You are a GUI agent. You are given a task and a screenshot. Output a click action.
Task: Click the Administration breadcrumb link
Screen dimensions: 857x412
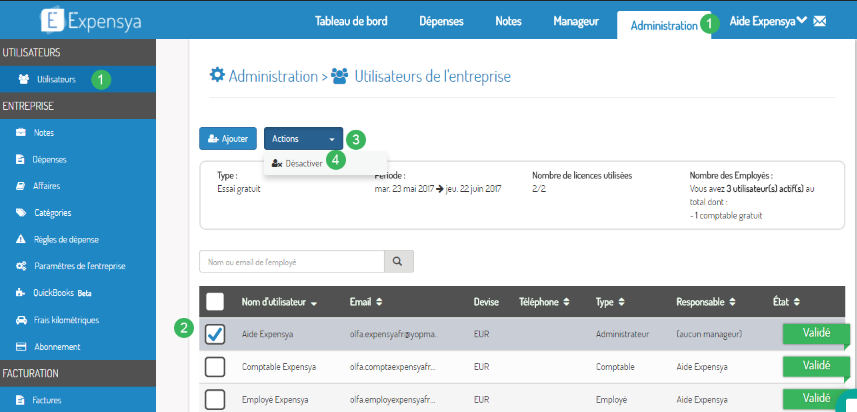(273, 76)
